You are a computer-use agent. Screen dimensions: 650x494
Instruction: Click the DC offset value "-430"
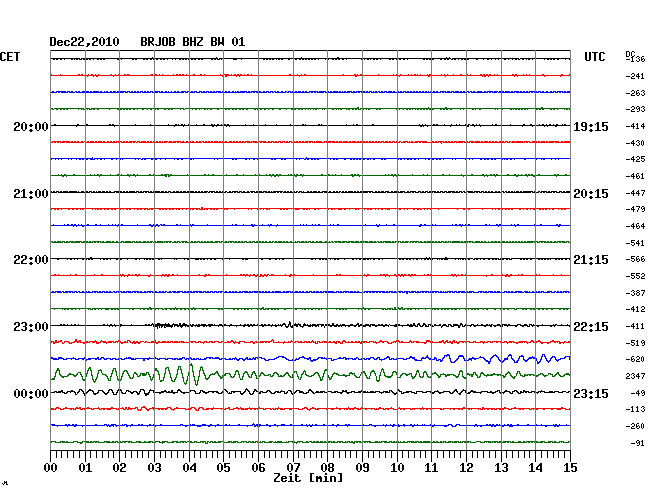(x=635, y=143)
